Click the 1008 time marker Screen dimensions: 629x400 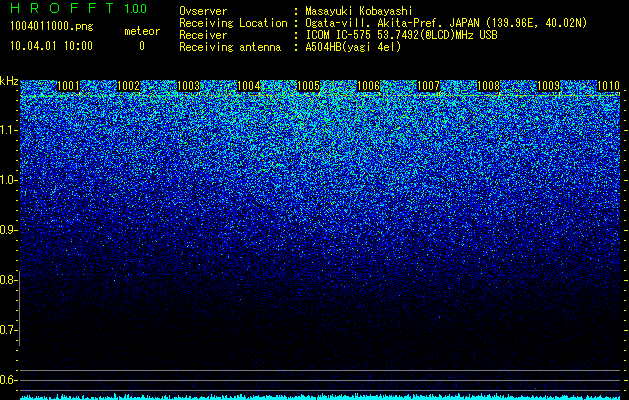(x=488, y=86)
